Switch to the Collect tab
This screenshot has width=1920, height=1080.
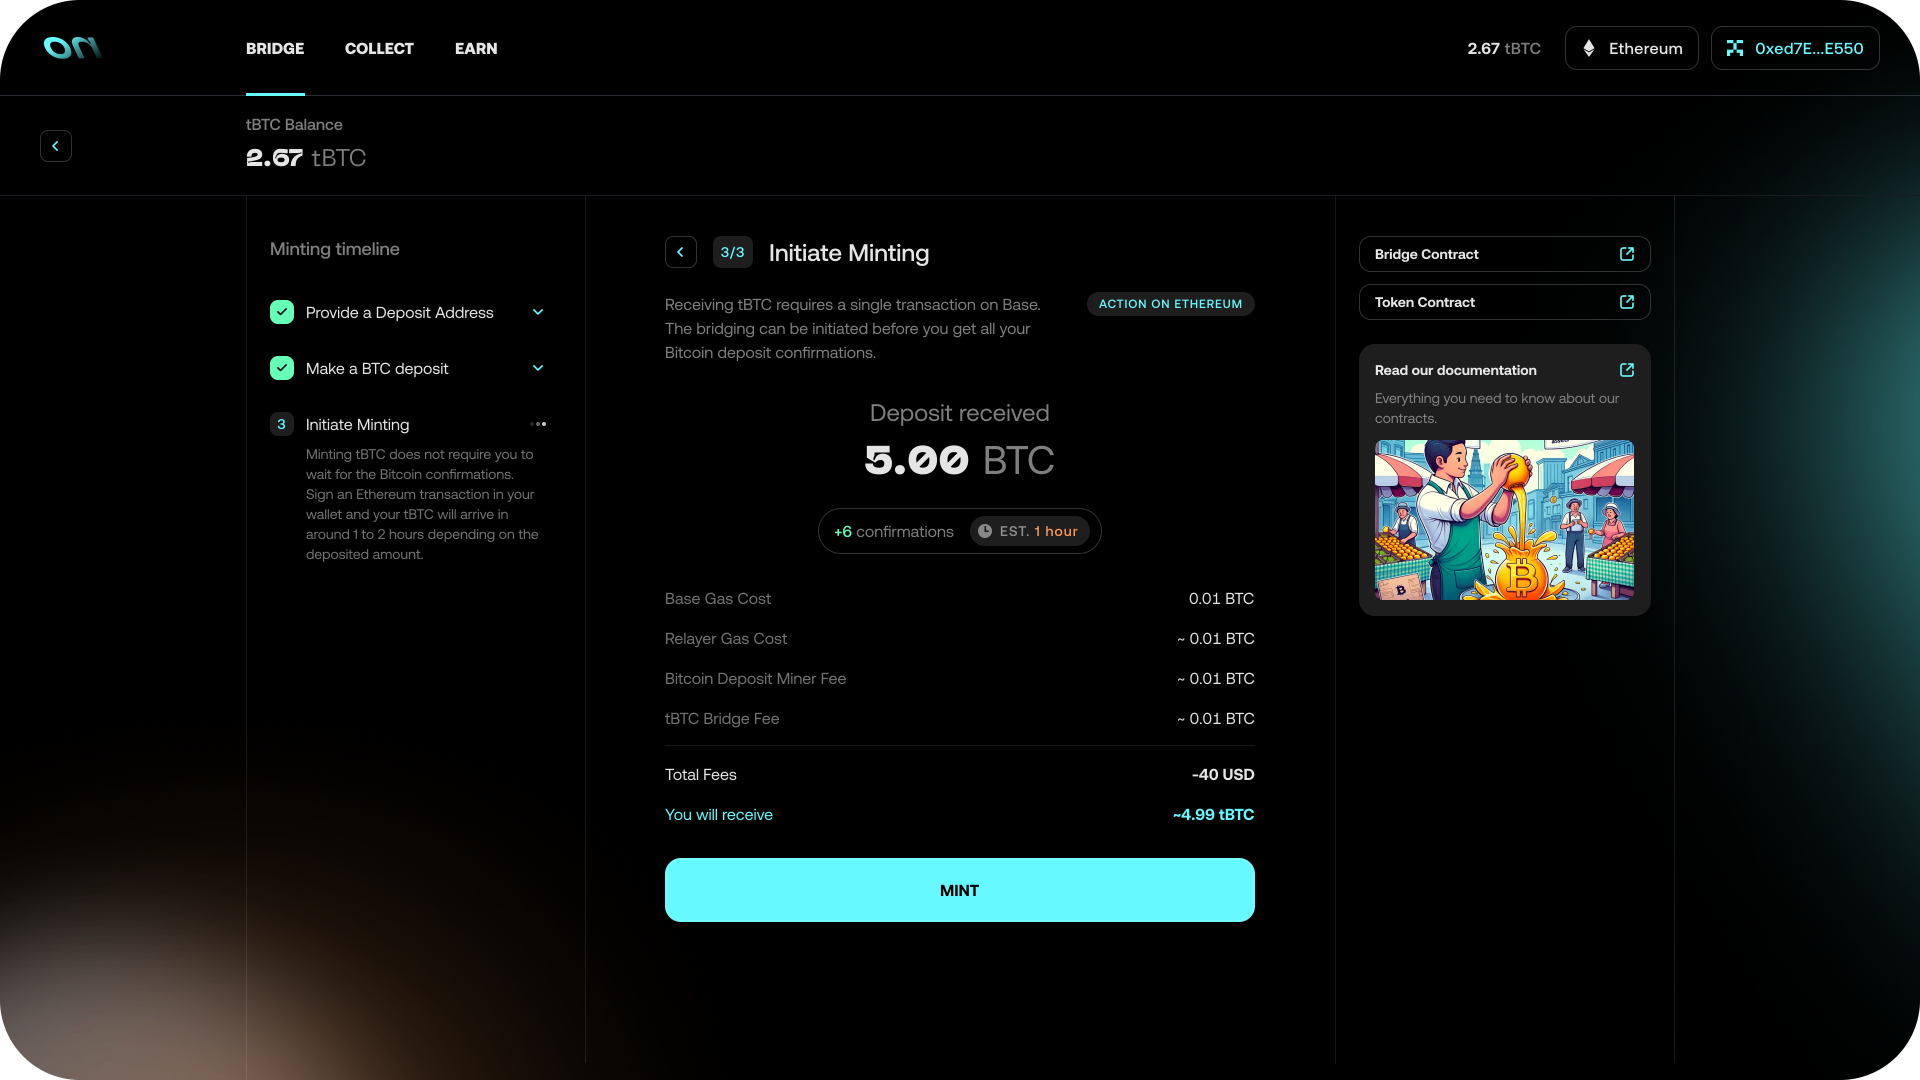click(379, 48)
